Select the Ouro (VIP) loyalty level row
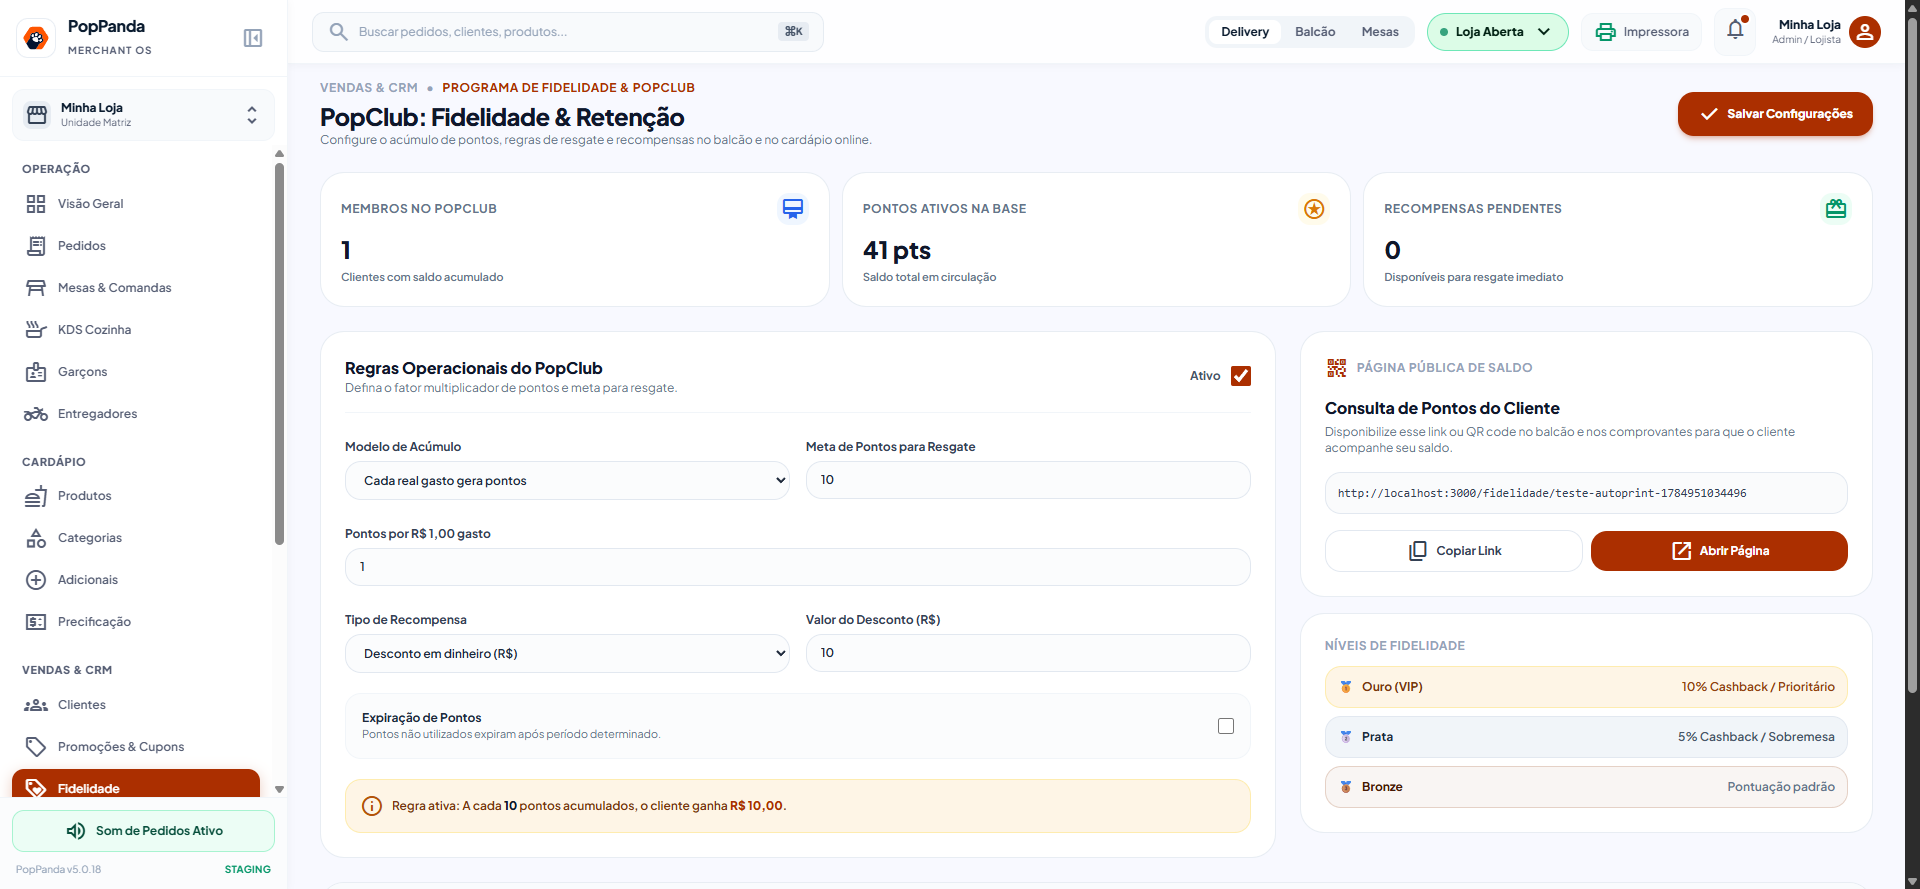Image resolution: width=1920 pixels, height=889 pixels. [x=1586, y=687]
